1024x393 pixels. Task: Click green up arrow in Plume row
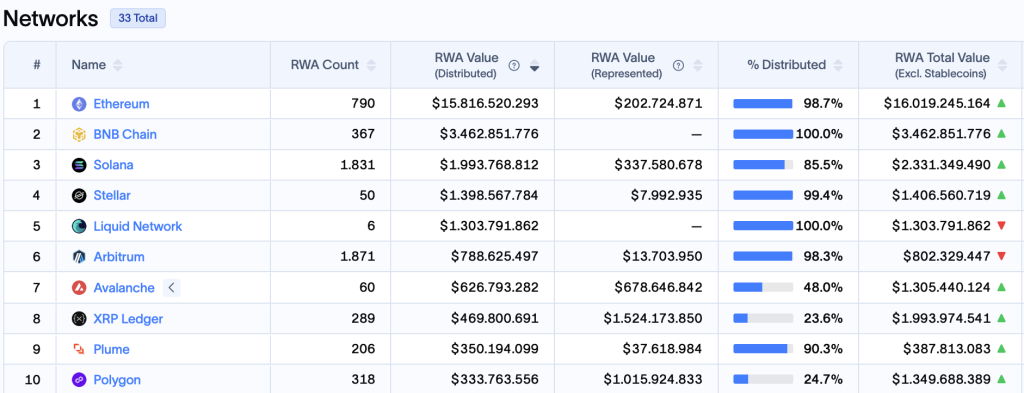(1002, 349)
